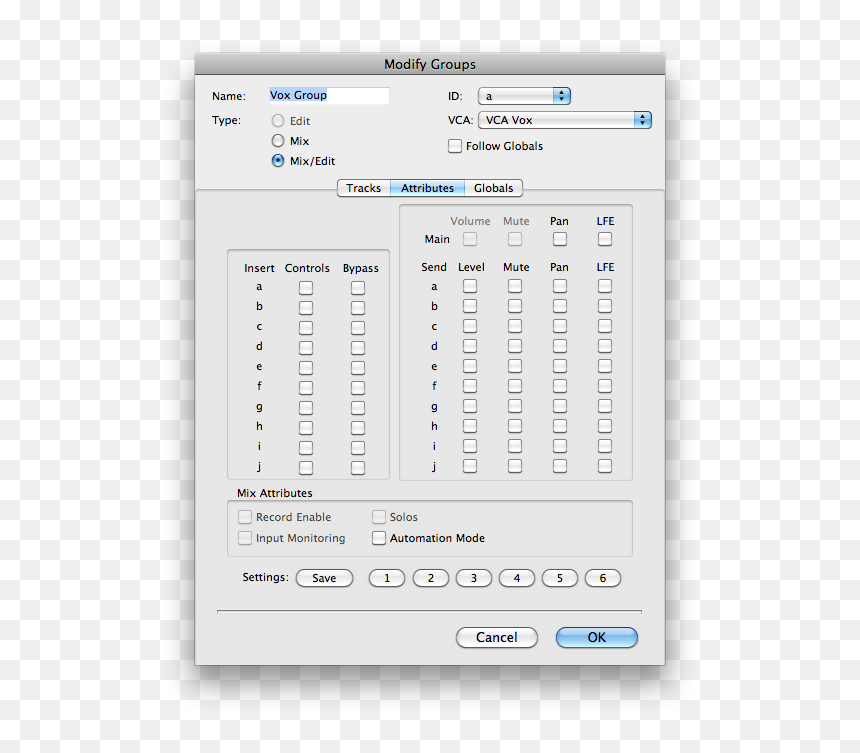
Task: Toggle the Record Enable checkbox
Action: tap(245, 517)
